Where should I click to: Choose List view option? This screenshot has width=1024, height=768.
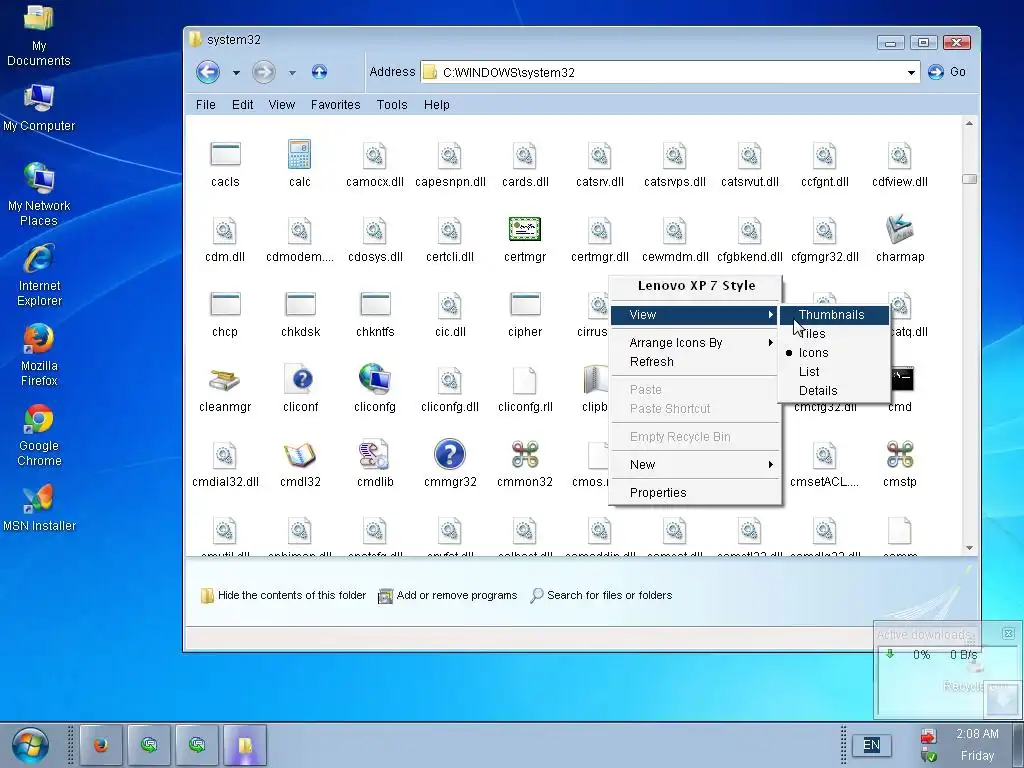[x=834, y=372]
